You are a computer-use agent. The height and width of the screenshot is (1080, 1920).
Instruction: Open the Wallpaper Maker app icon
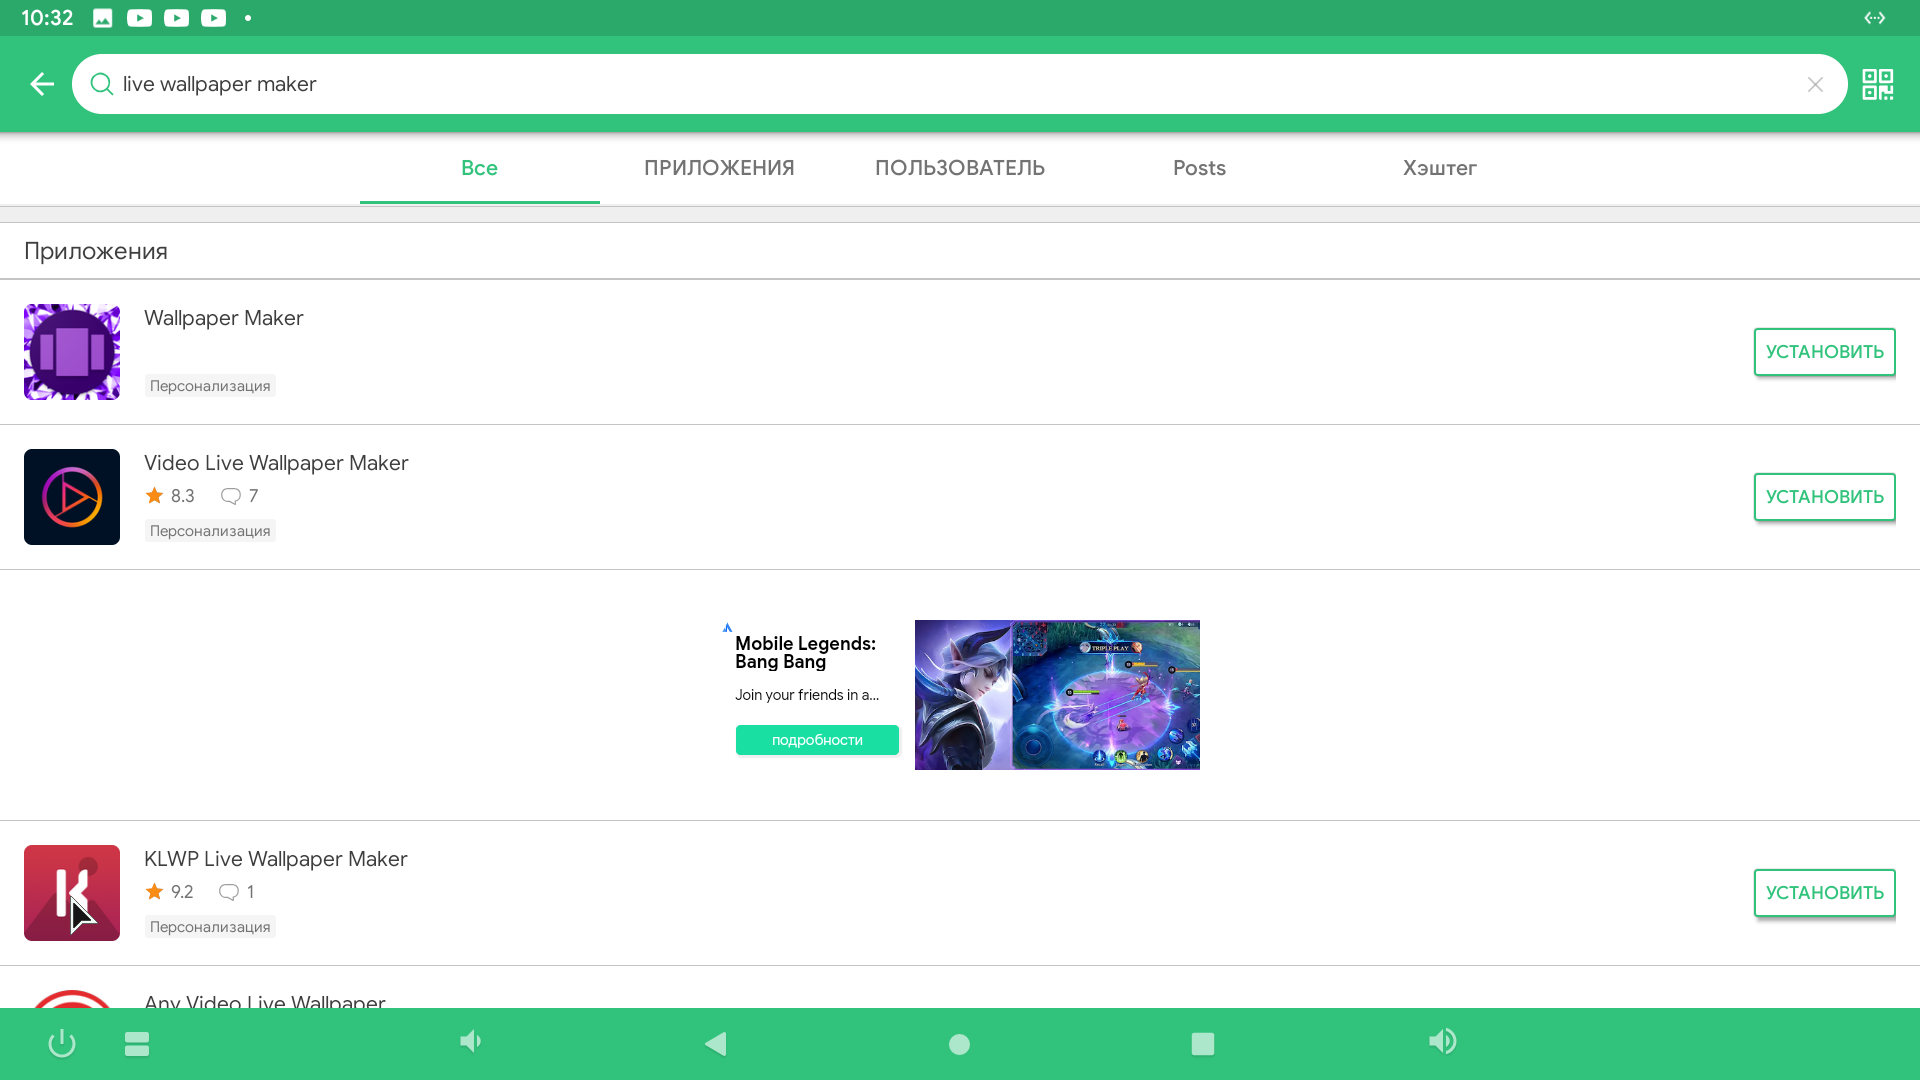72,352
